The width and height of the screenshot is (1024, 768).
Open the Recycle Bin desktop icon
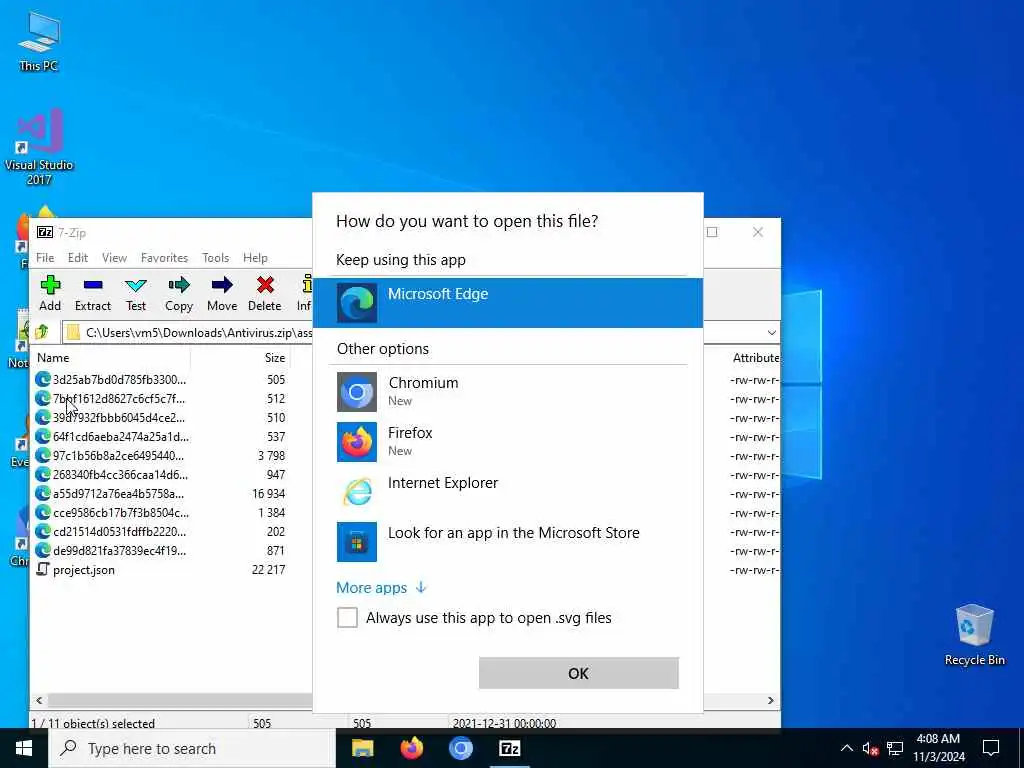click(974, 635)
